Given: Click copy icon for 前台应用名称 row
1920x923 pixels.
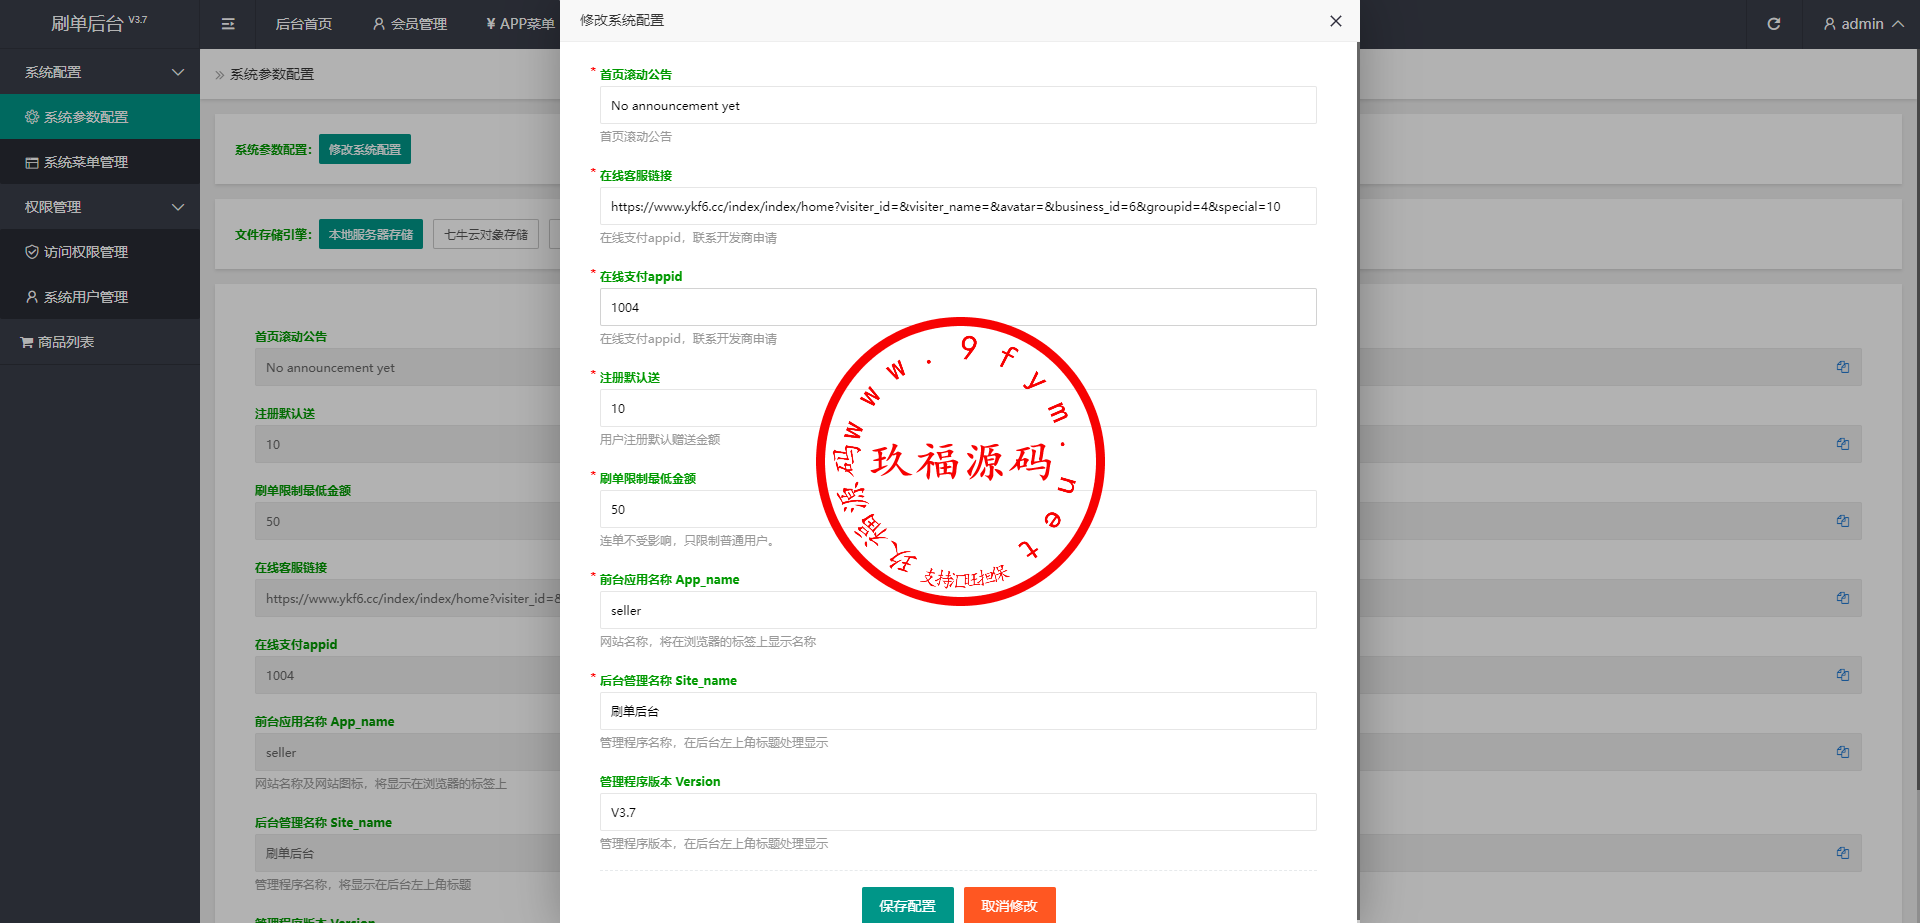Looking at the screenshot, I should coord(1842,752).
